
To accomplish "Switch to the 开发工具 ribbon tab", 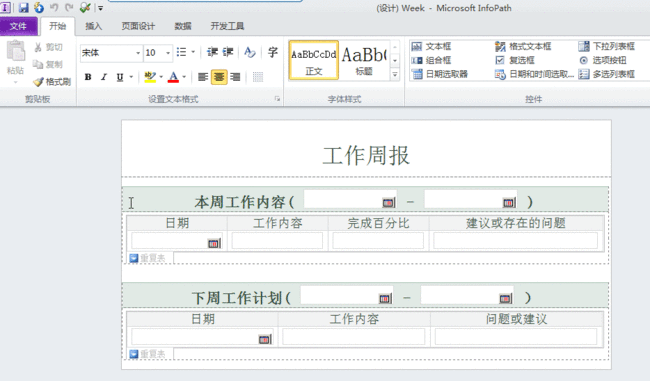I will [x=227, y=26].
